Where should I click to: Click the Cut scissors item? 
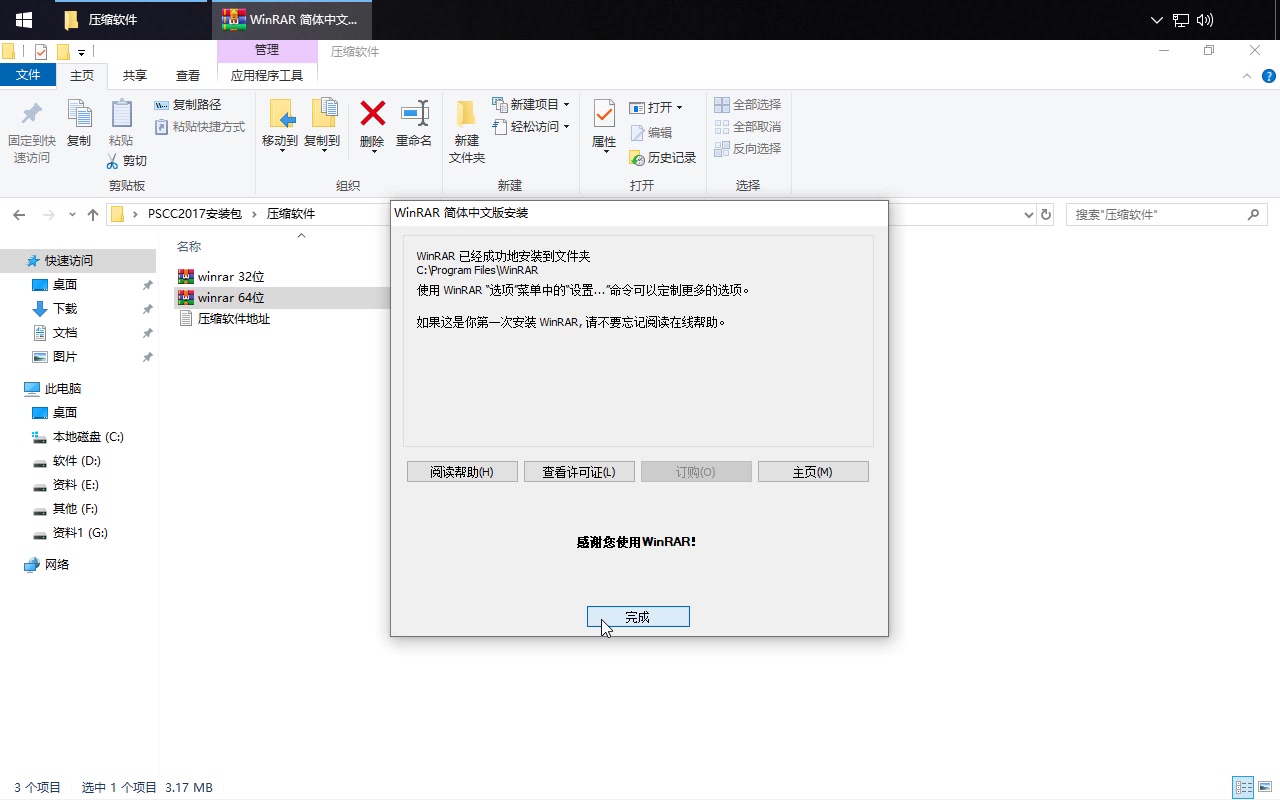[x=126, y=160]
